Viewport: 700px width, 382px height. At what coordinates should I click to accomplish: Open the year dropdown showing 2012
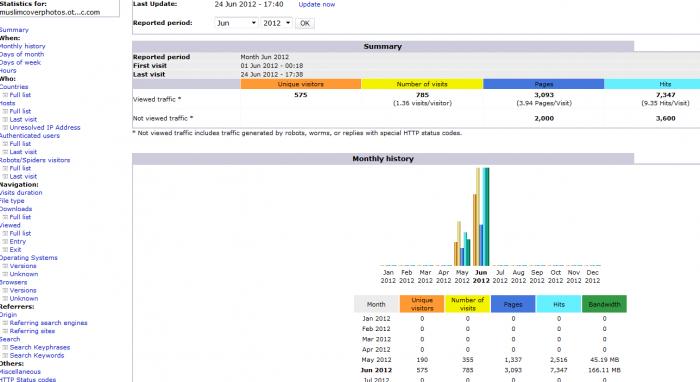click(276, 23)
